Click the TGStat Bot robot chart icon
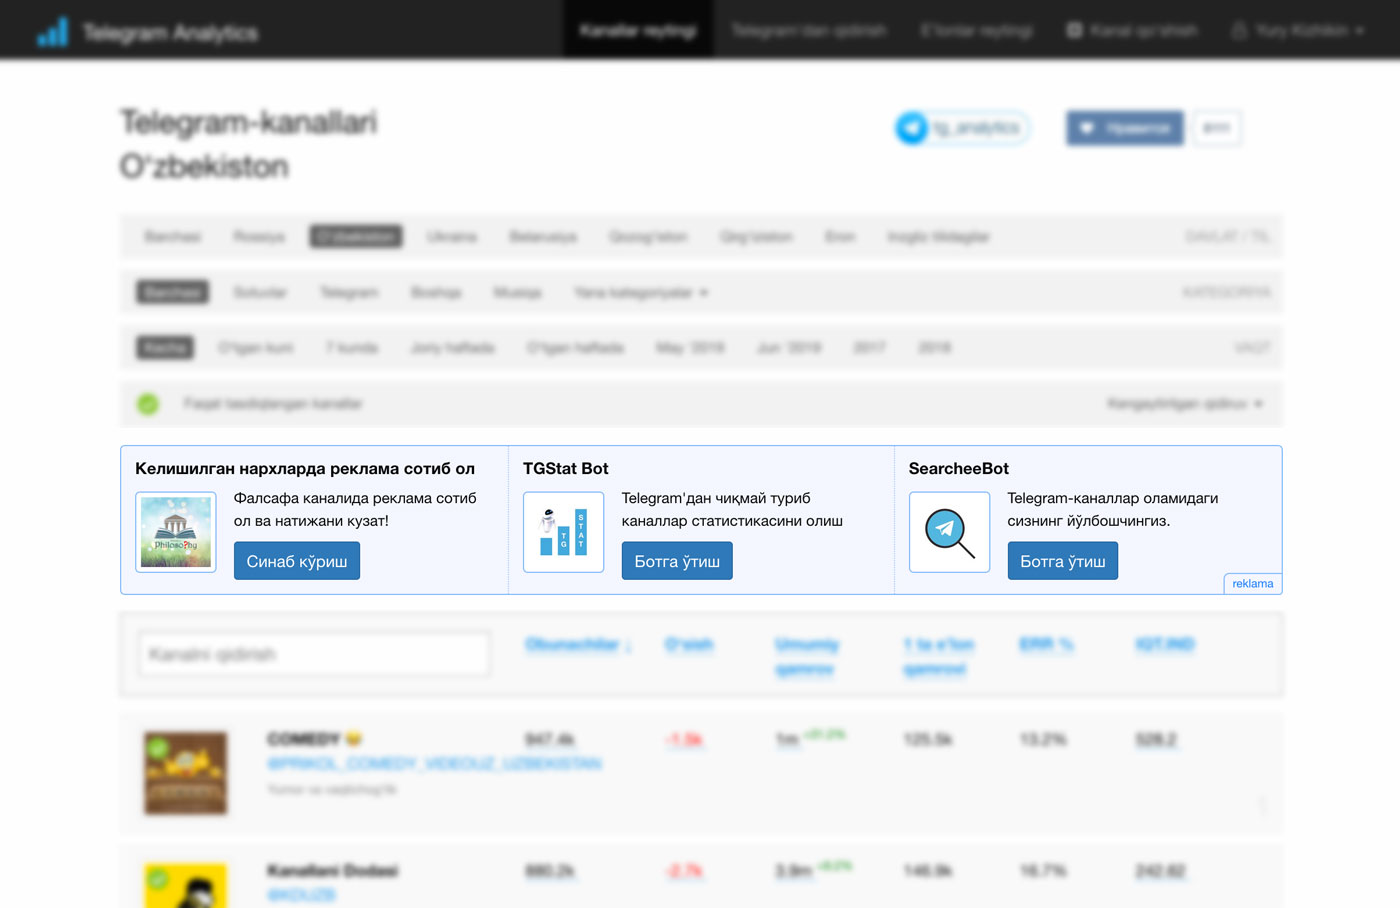 (563, 532)
